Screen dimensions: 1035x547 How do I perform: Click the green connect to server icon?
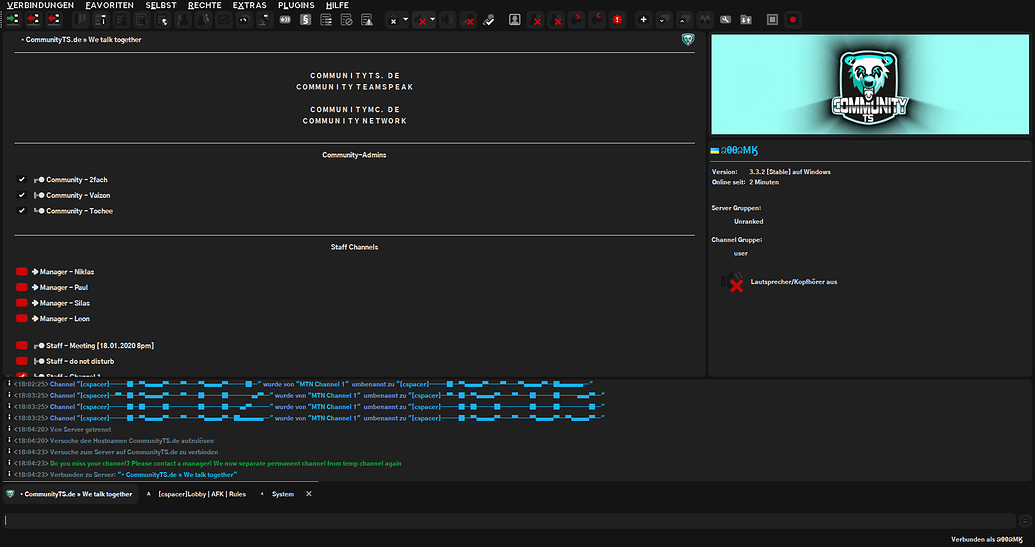[x=12, y=19]
